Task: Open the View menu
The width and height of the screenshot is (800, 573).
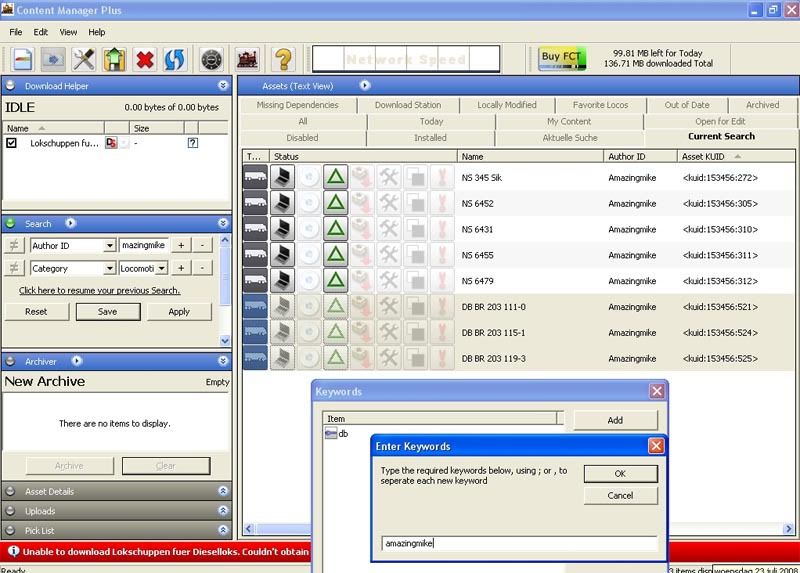Action: [68, 32]
